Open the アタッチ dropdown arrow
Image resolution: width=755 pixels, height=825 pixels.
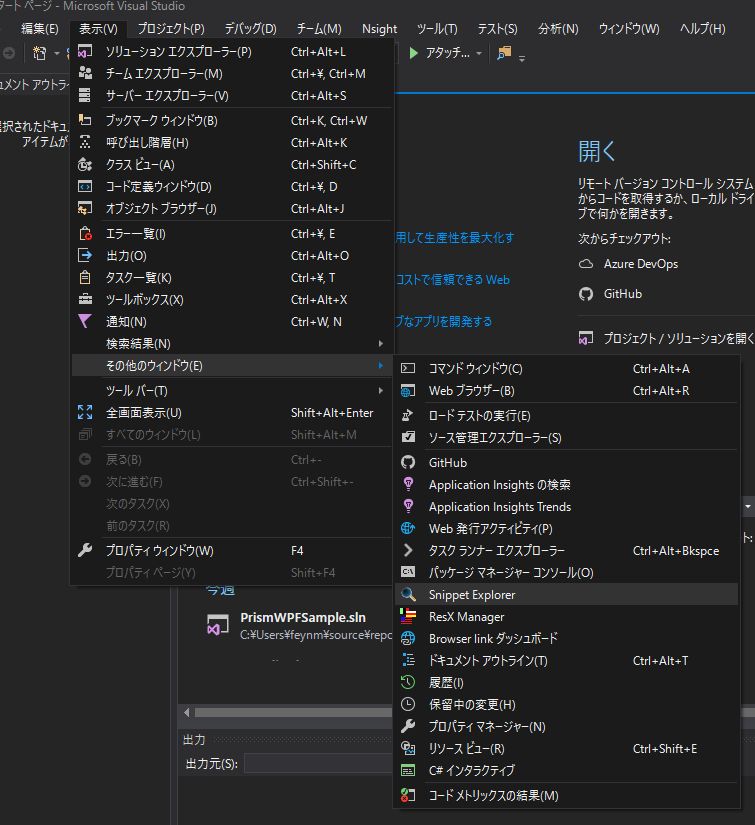(x=479, y=53)
